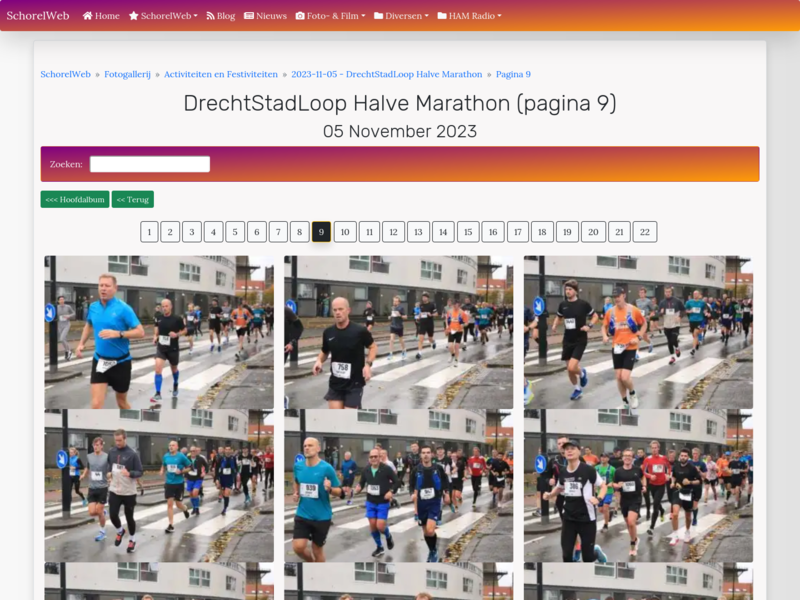The width and height of the screenshot is (800, 600).
Task: Open photo of bald runner with bib 758
Action: point(398,332)
